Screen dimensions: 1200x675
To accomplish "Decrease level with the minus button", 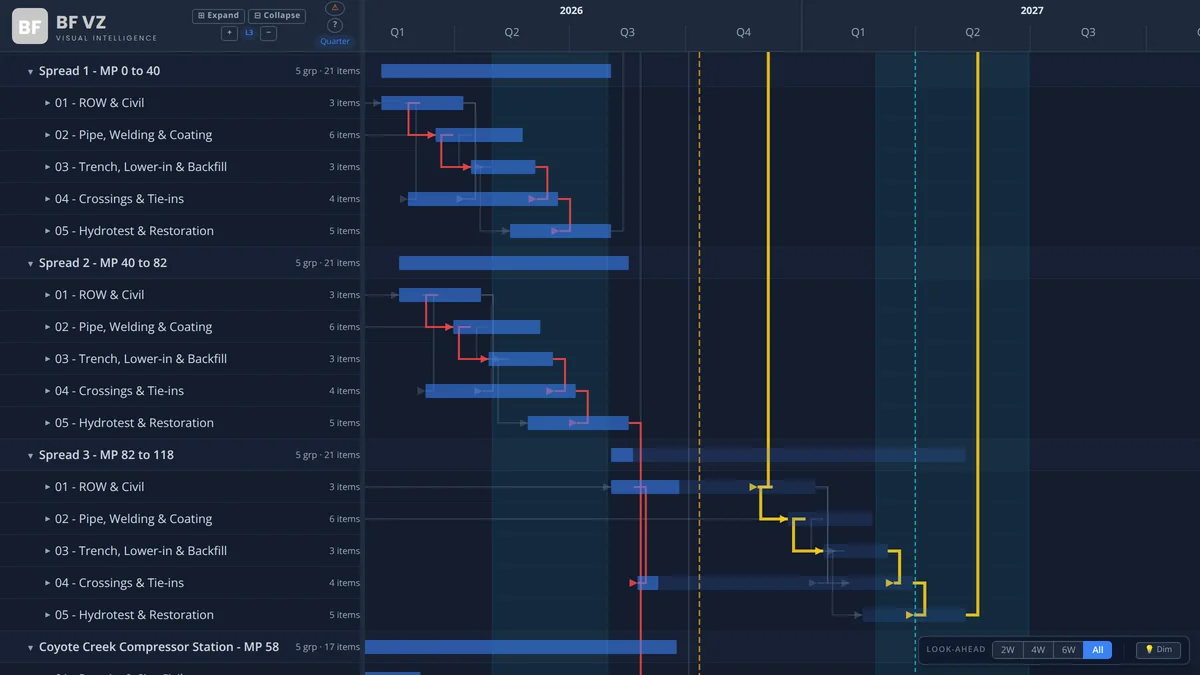I will pos(268,33).
